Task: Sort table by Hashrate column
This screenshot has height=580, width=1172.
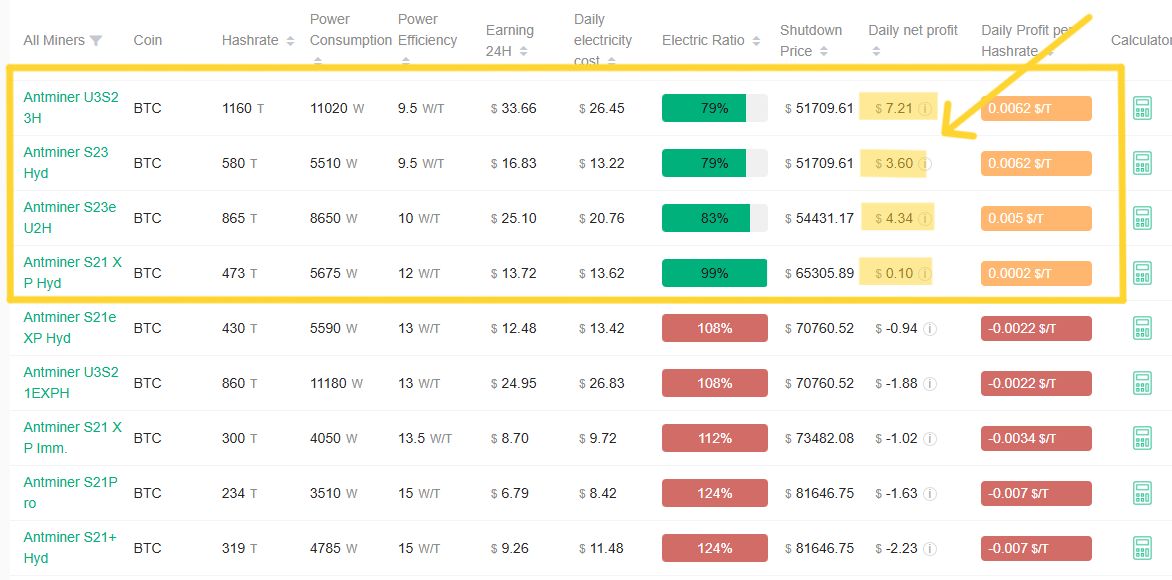Action: point(290,41)
